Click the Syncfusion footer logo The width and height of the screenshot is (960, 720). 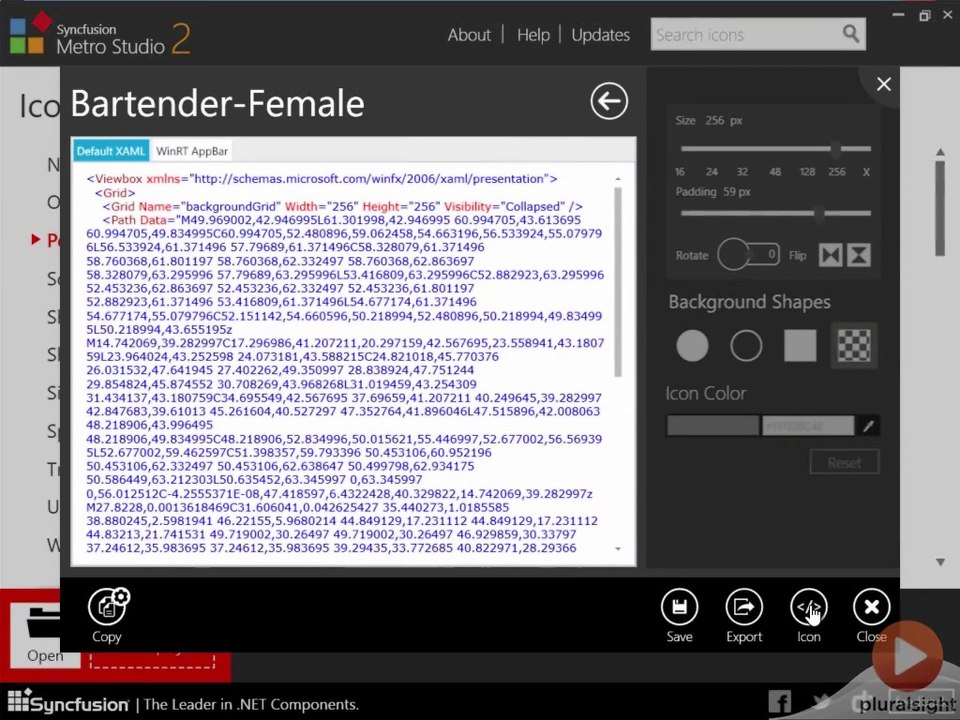tap(68, 702)
